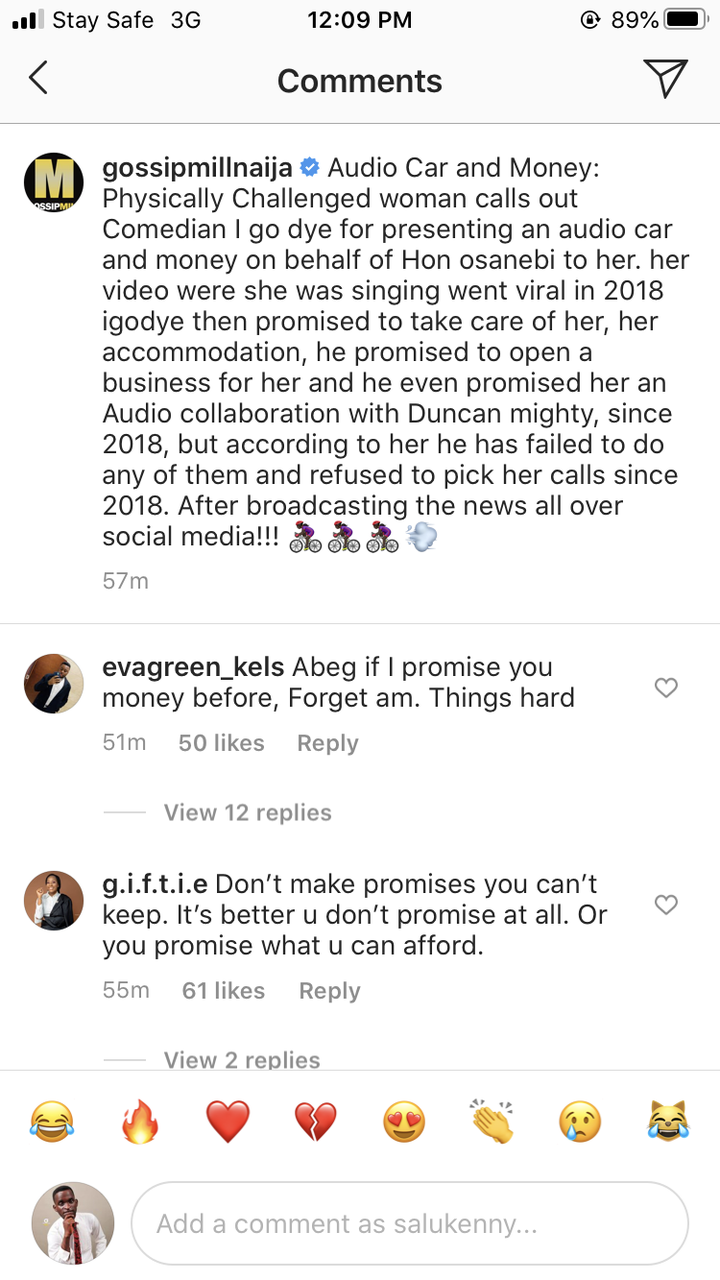Insert the heart-eyes emoji

pos(404,1121)
